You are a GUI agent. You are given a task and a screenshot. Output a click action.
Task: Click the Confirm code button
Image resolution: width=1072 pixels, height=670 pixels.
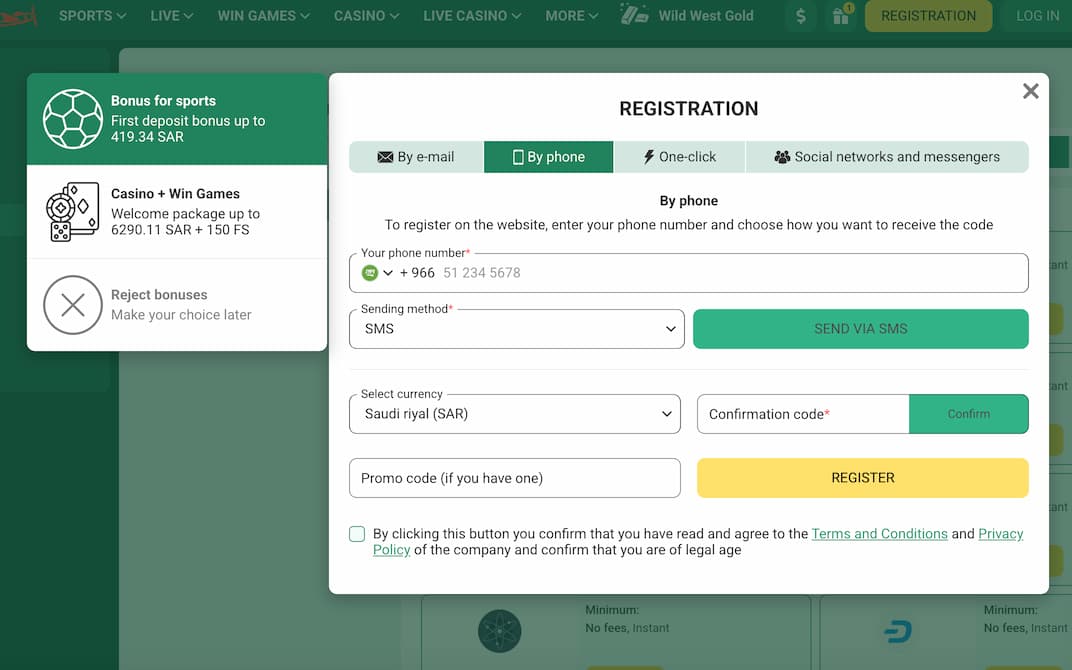(x=969, y=414)
